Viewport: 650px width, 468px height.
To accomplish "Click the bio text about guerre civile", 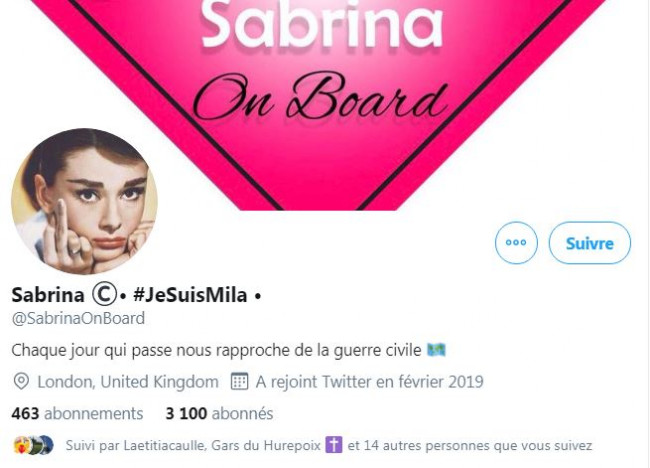I will (216, 351).
